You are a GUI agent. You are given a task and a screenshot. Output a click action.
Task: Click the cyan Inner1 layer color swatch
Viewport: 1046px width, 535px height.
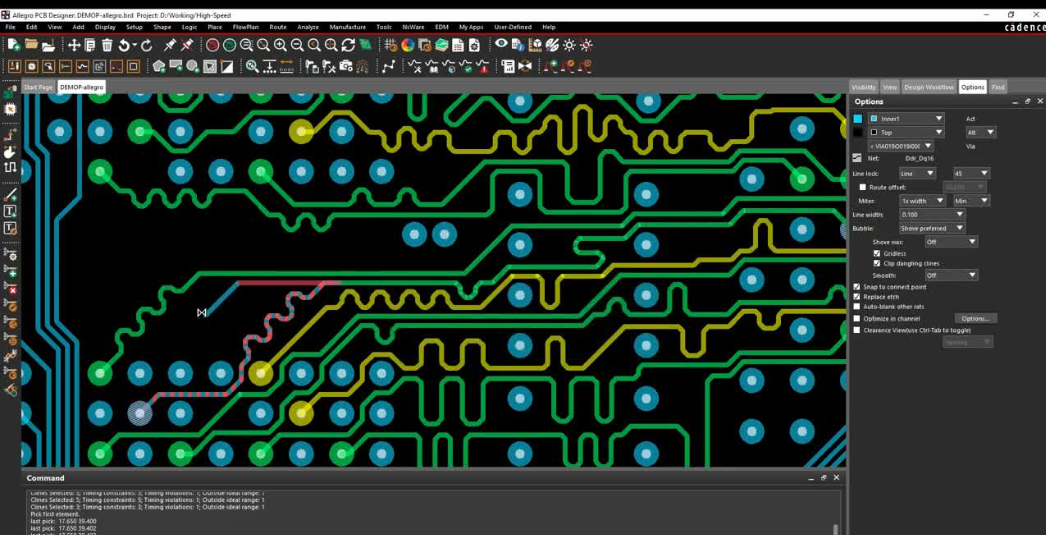857,118
